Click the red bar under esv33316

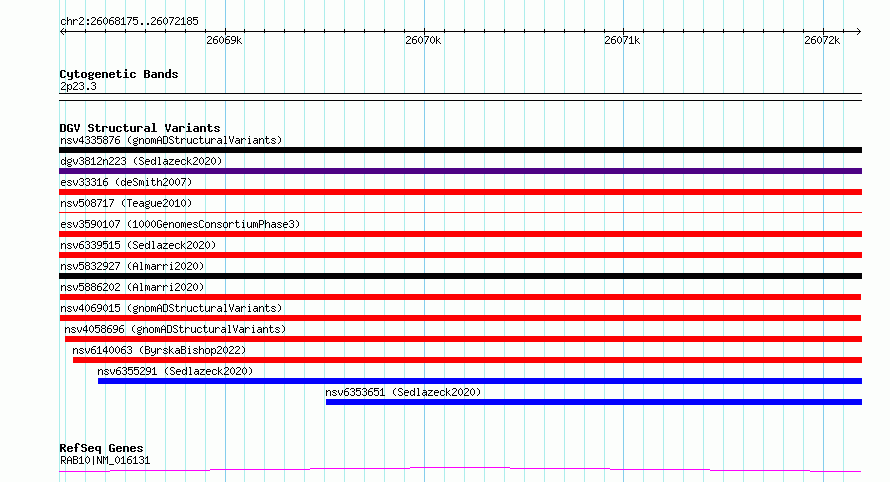coord(460,192)
